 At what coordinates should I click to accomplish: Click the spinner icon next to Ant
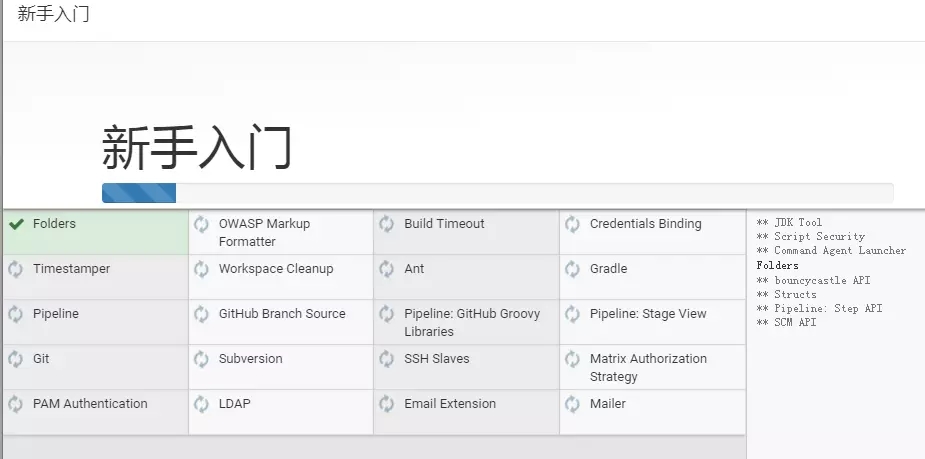386,269
